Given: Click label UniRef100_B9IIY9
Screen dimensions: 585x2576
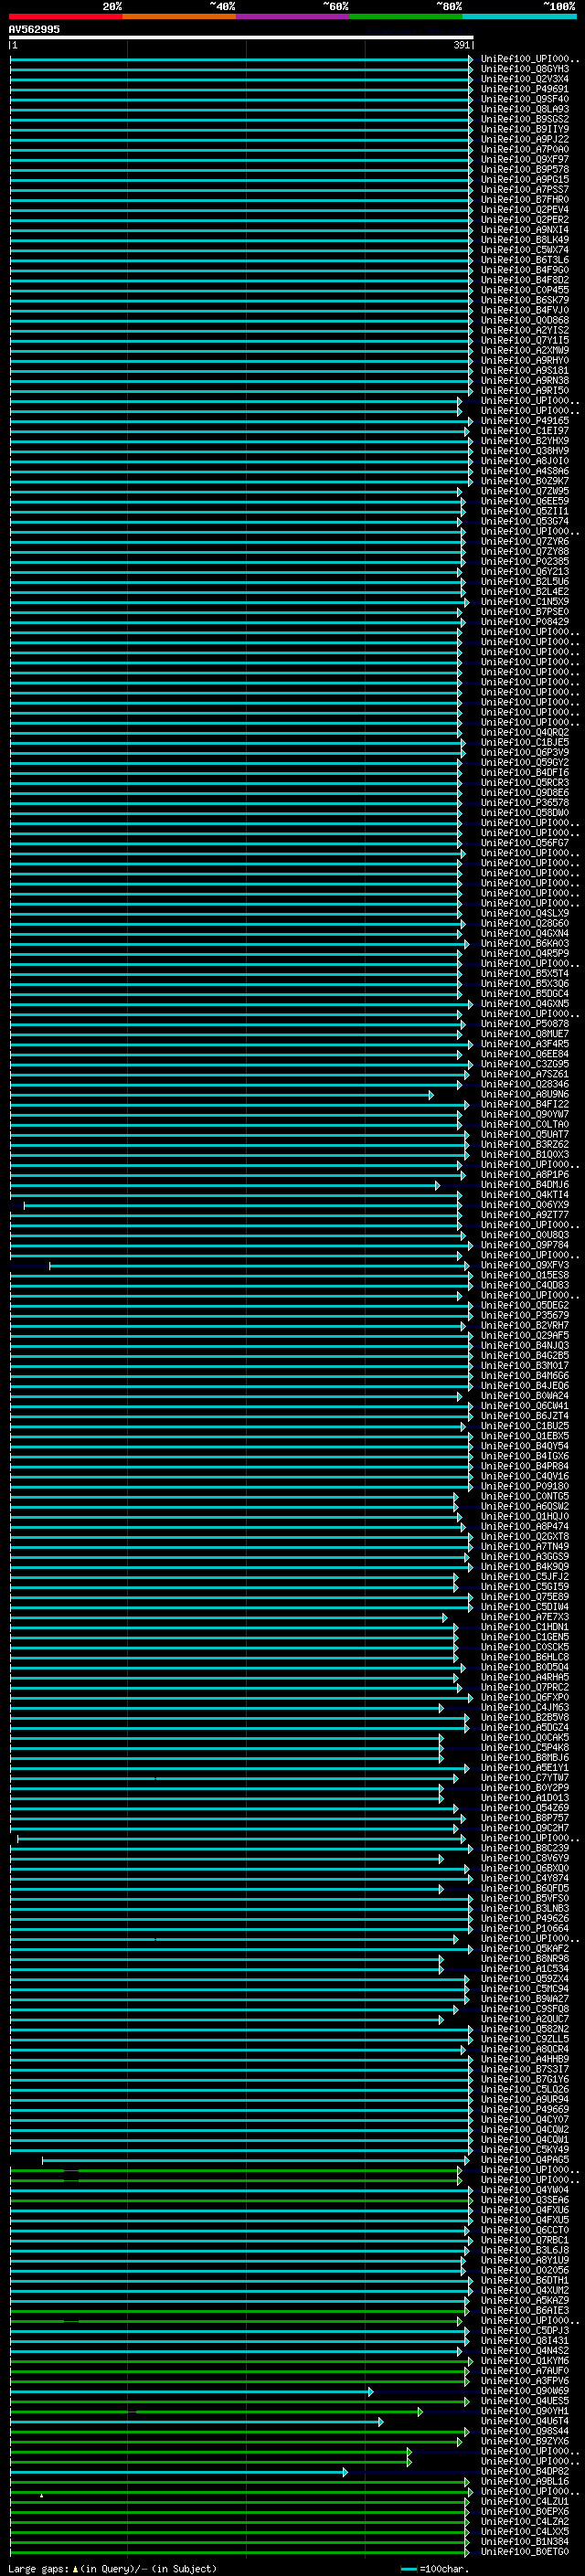Looking at the screenshot, I should click(x=525, y=129).
